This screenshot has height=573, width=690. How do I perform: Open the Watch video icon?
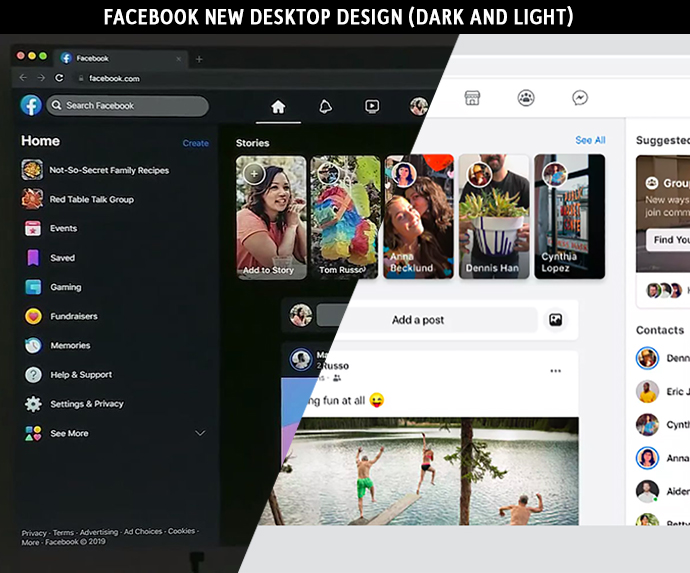click(x=372, y=107)
